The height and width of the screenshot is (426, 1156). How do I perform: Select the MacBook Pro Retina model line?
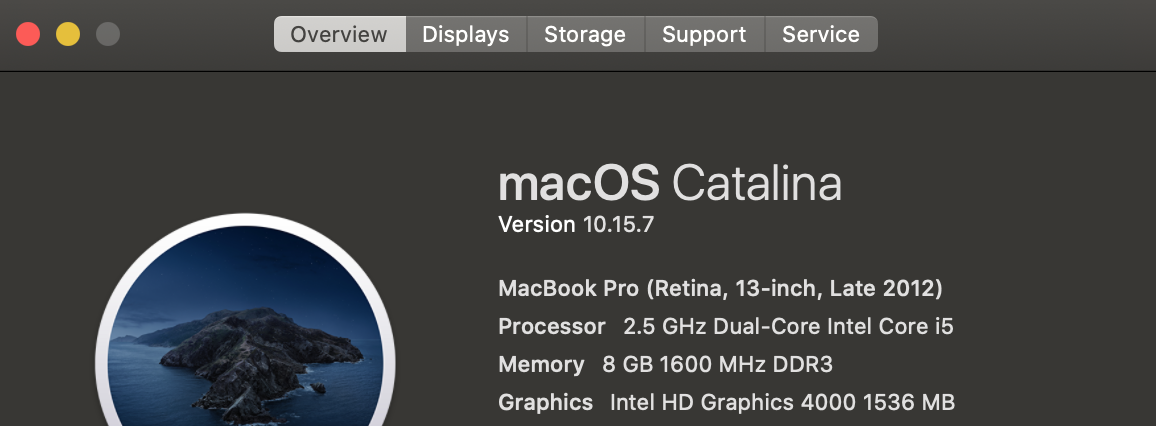720,289
